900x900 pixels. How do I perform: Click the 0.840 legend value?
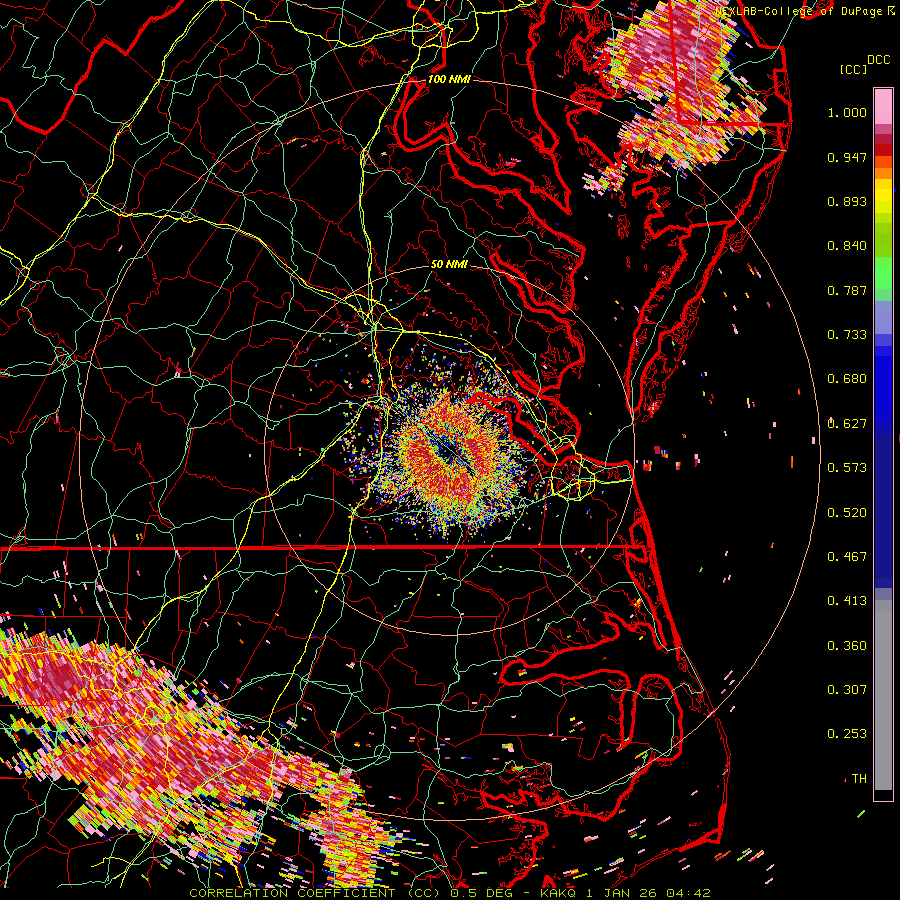click(x=847, y=246)
